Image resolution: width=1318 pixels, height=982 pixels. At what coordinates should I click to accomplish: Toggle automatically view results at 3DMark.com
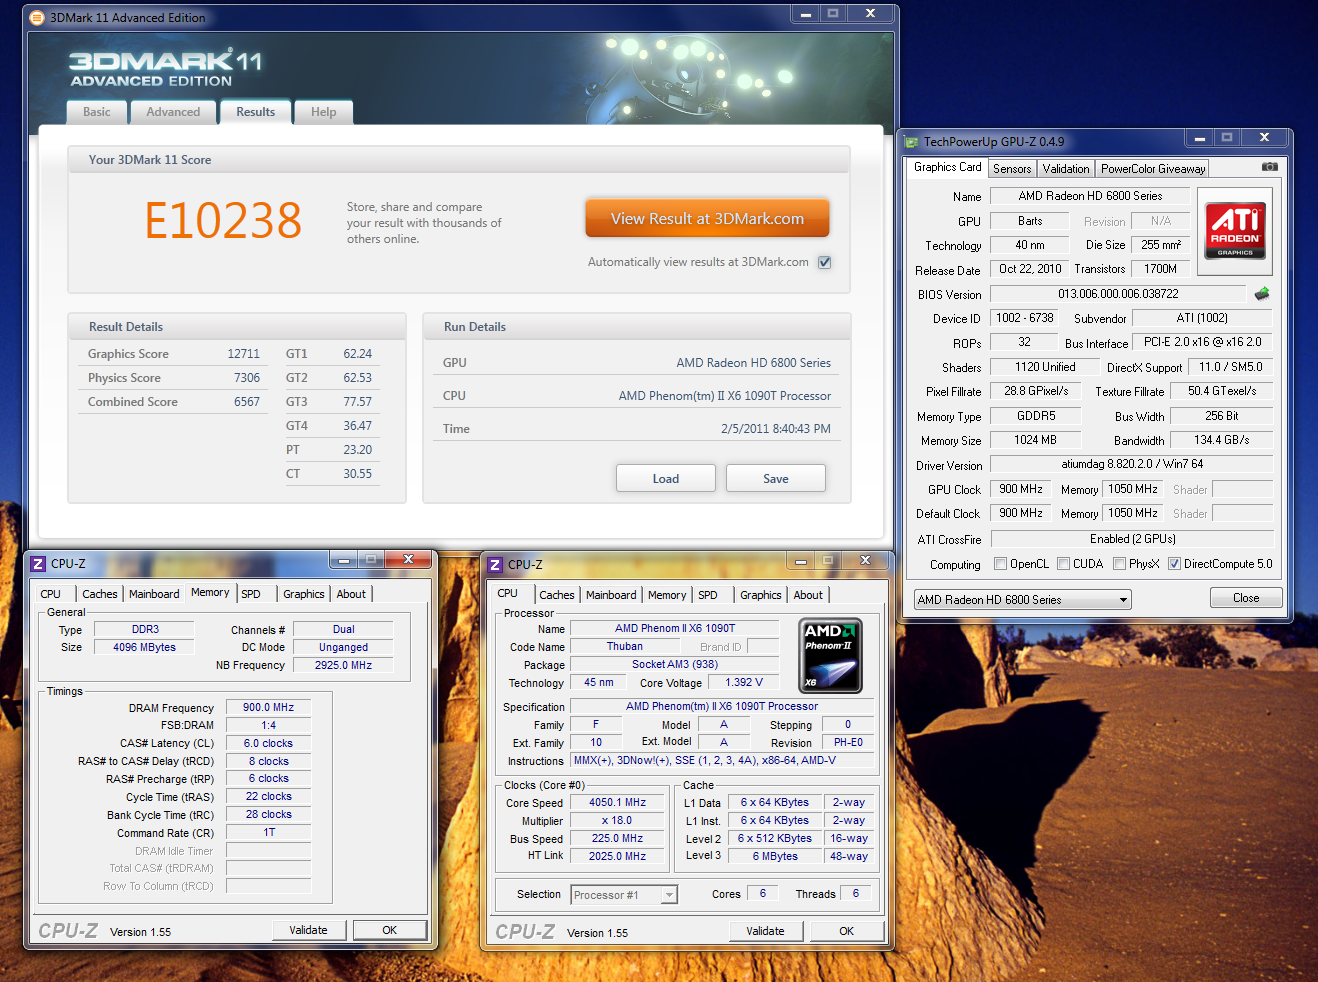pos(825,262)
